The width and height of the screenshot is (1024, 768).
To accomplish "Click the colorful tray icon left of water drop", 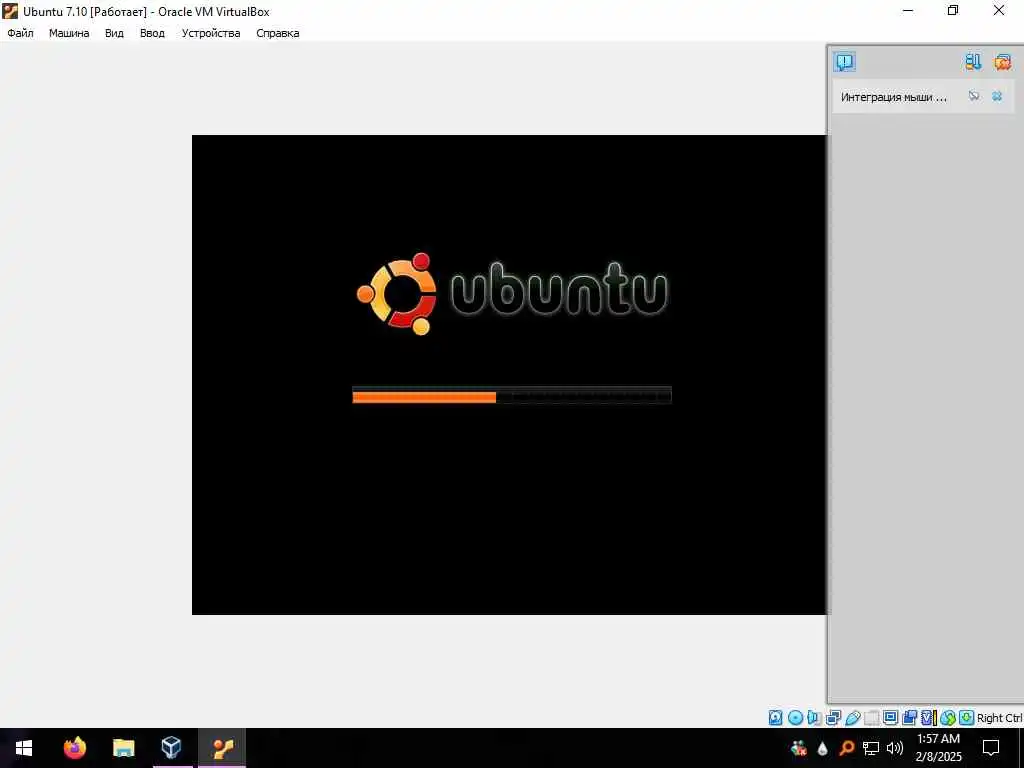I will pyautogui.click(x=799, y=748).
